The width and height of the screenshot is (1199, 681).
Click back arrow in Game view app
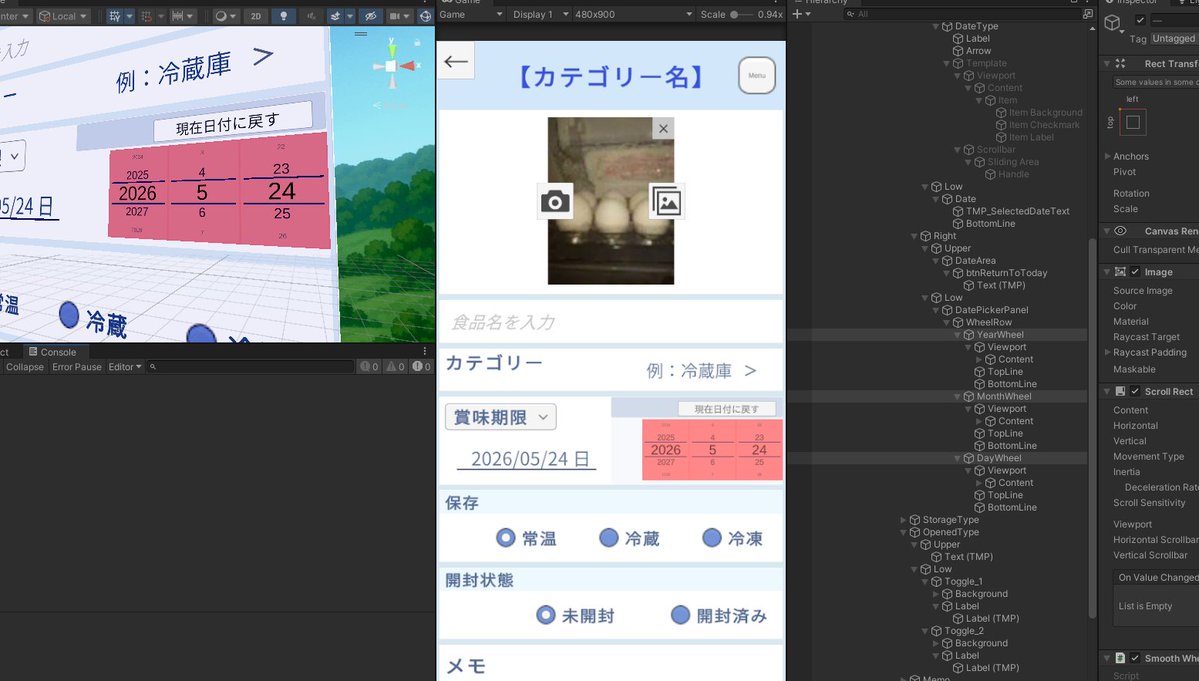point(457,62)
